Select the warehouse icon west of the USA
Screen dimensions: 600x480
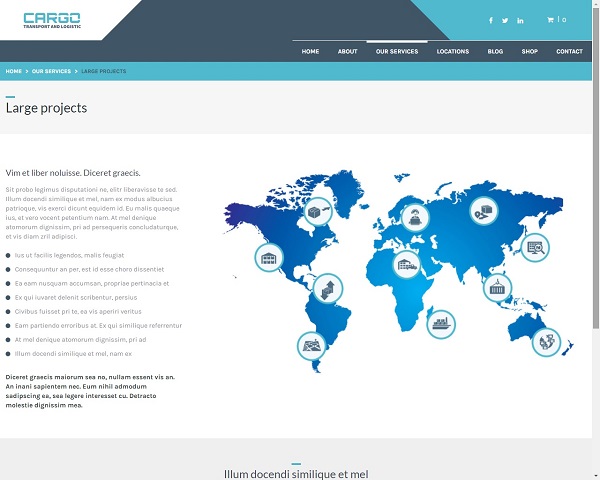[x=269, y=258]
